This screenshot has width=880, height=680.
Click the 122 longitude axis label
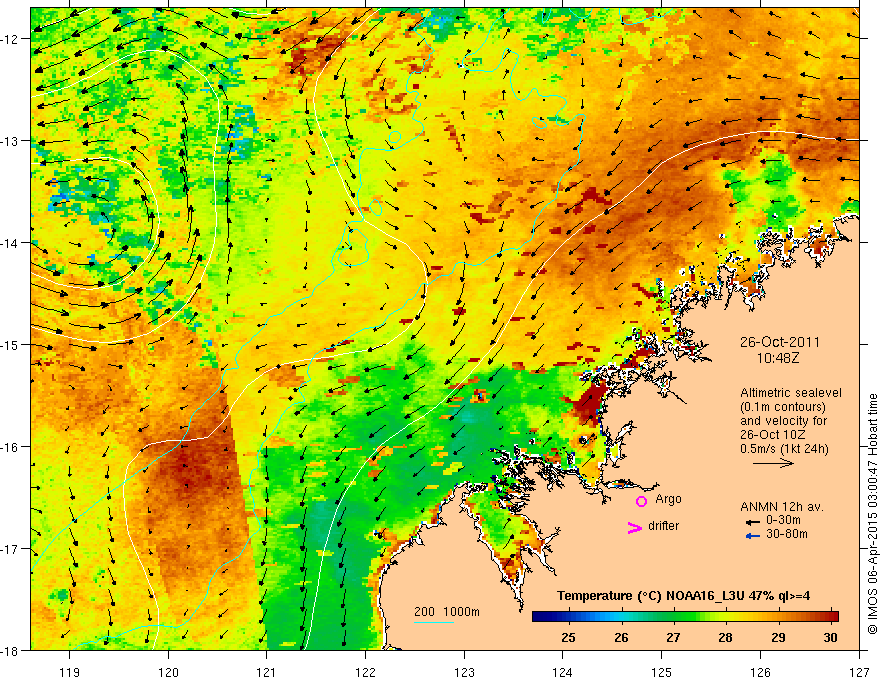(365, 672)
